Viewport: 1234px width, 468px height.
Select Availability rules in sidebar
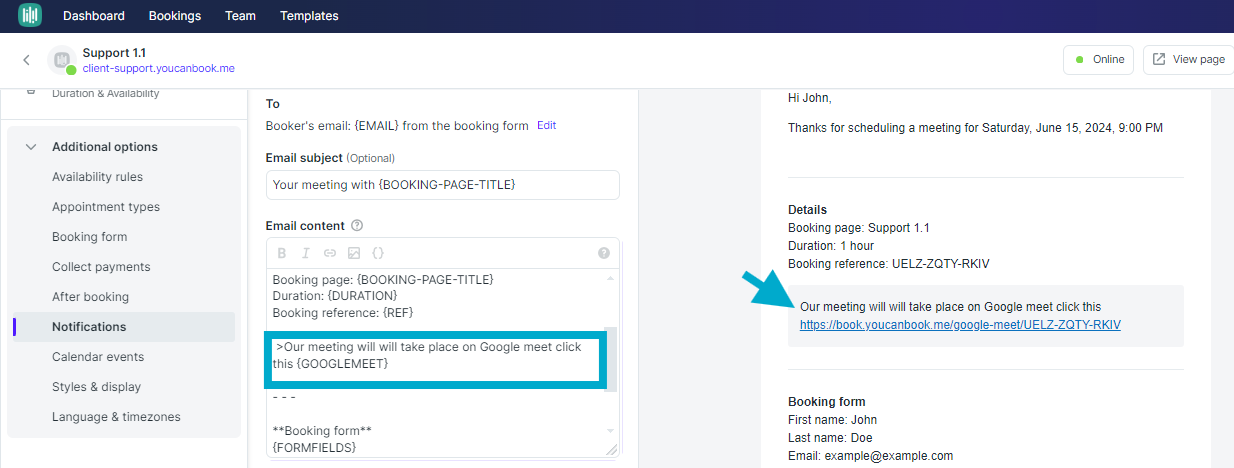(x=97, y=177)
